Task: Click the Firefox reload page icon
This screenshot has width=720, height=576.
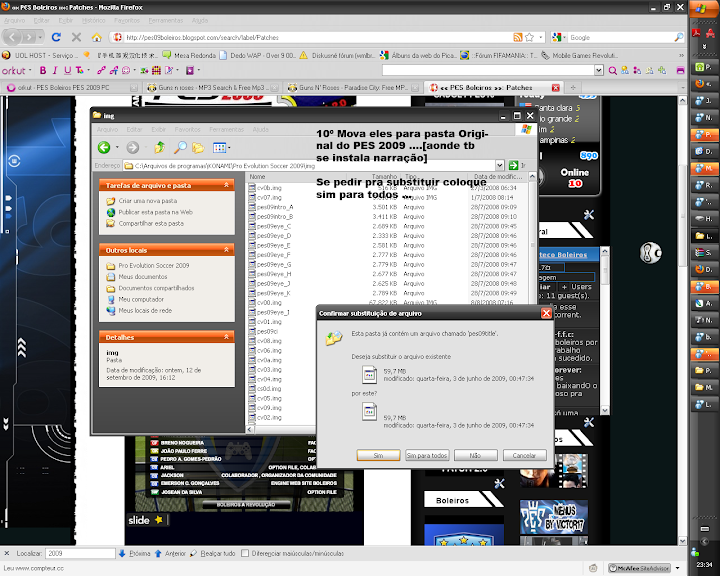Action: coord(56,37)
